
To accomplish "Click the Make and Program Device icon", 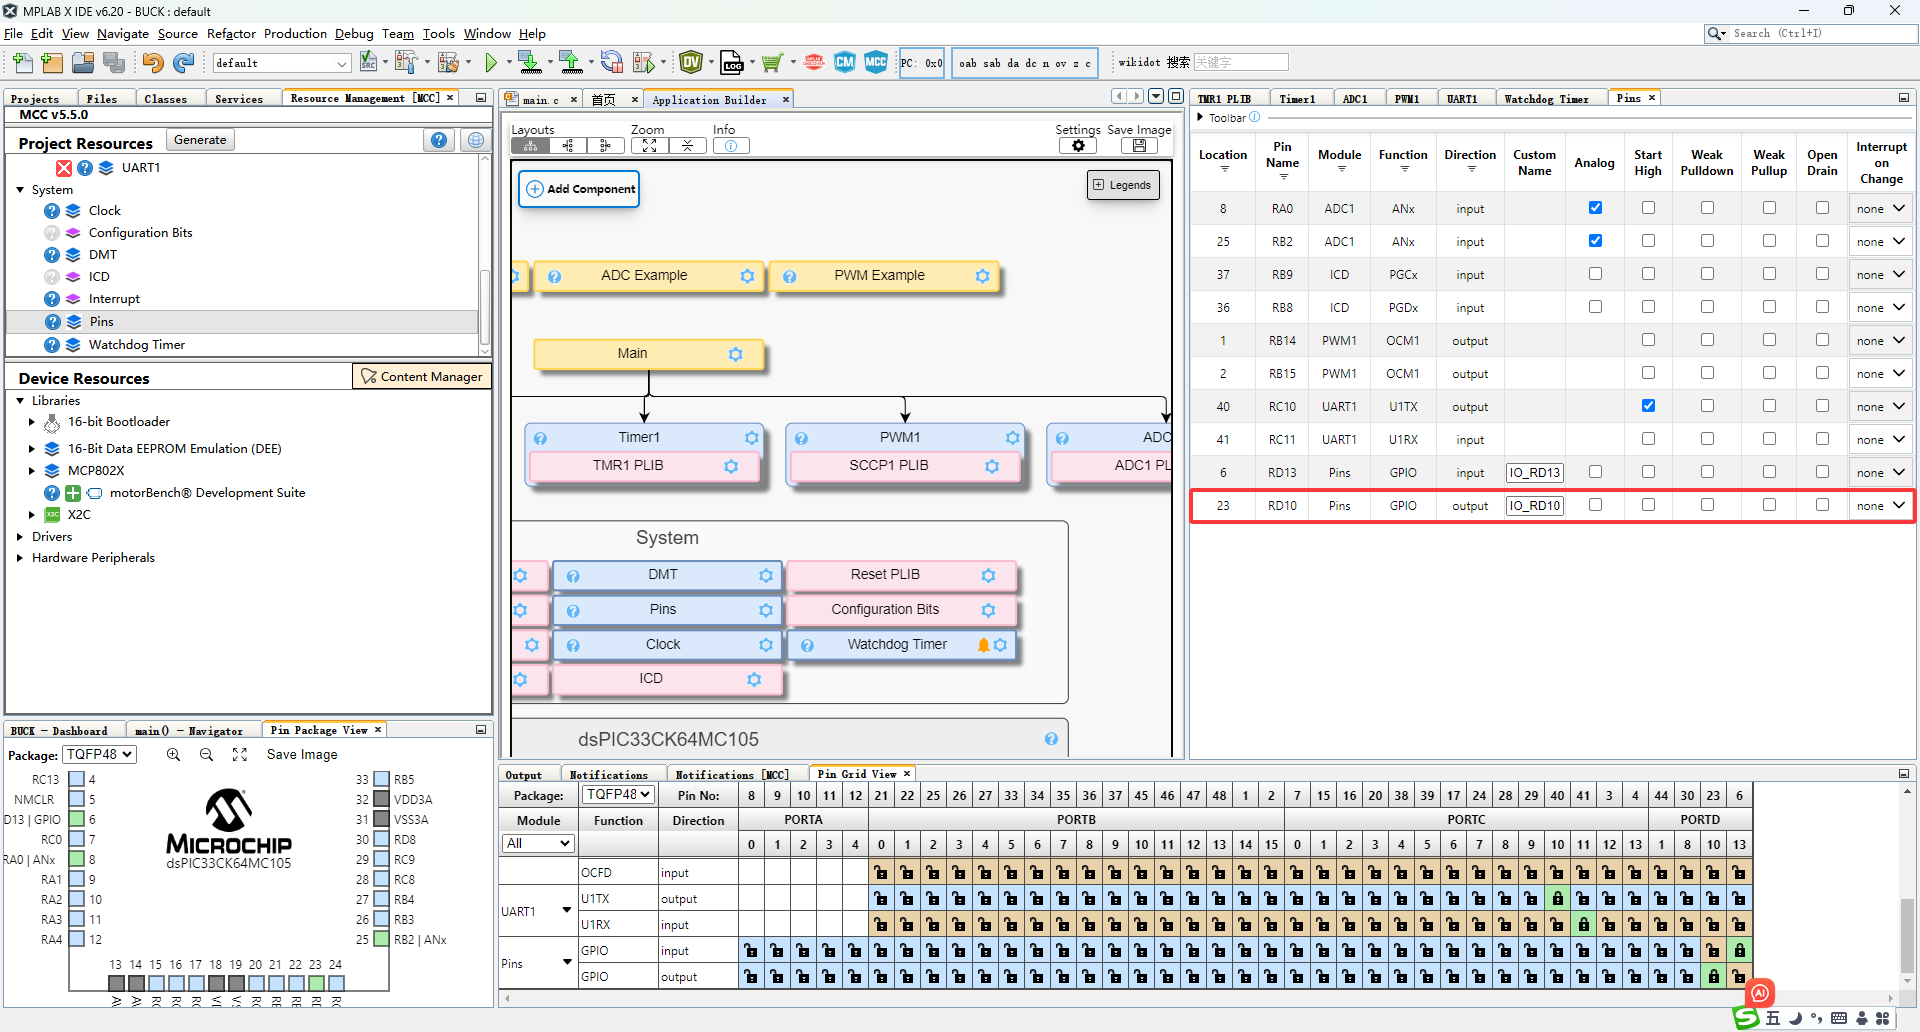I will [530, 63].
